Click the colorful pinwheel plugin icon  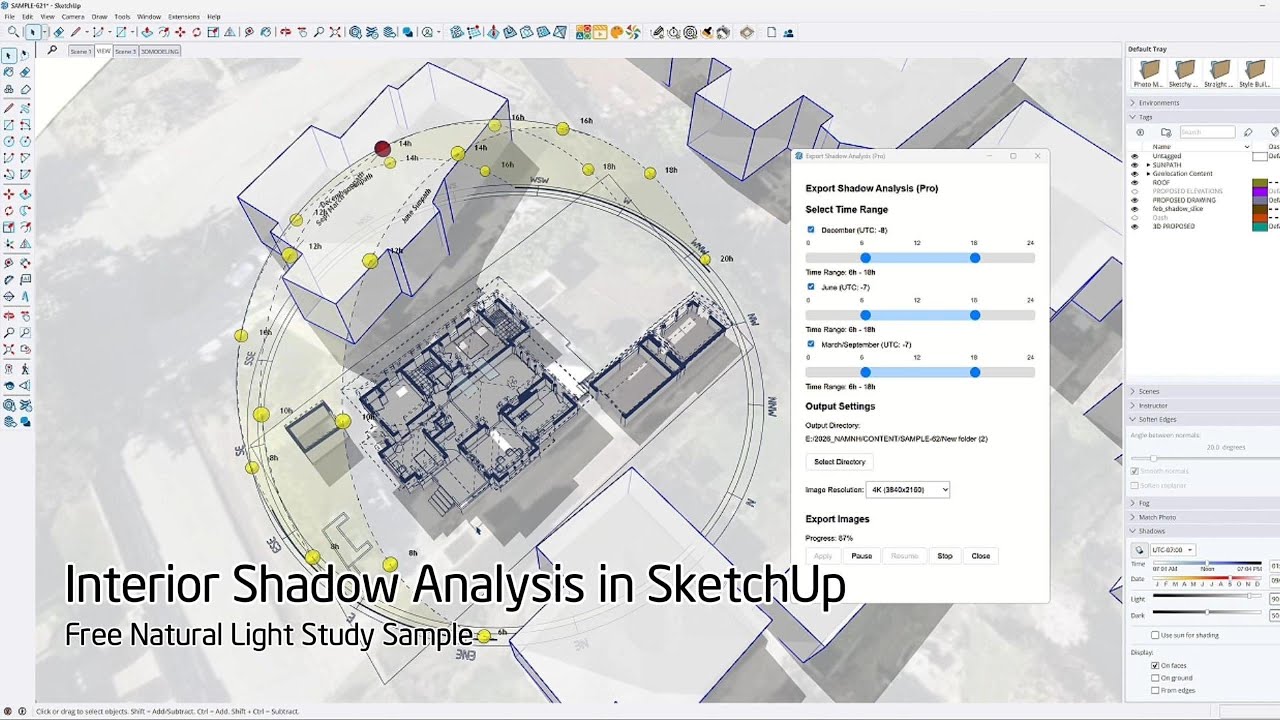633,32
